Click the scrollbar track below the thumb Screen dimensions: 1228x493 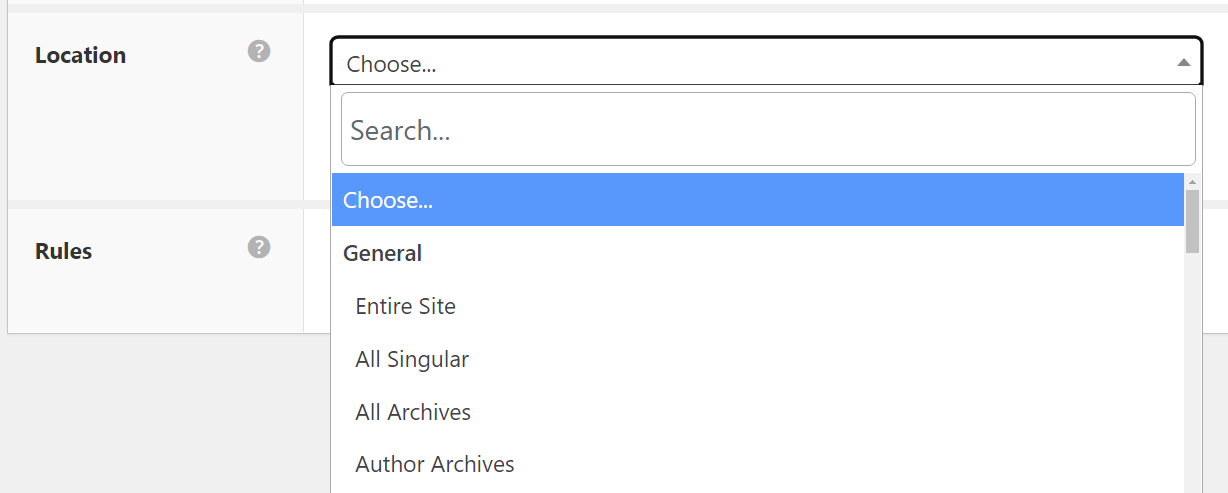tap(1192, 380)
